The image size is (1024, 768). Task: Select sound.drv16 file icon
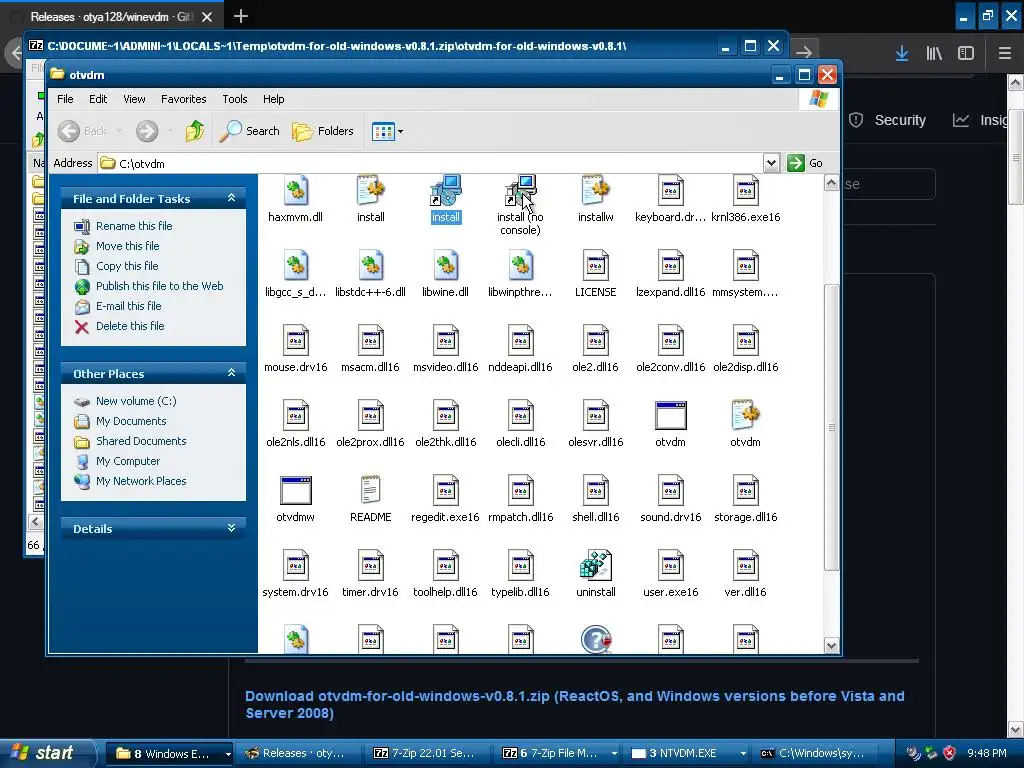point(670,491)
